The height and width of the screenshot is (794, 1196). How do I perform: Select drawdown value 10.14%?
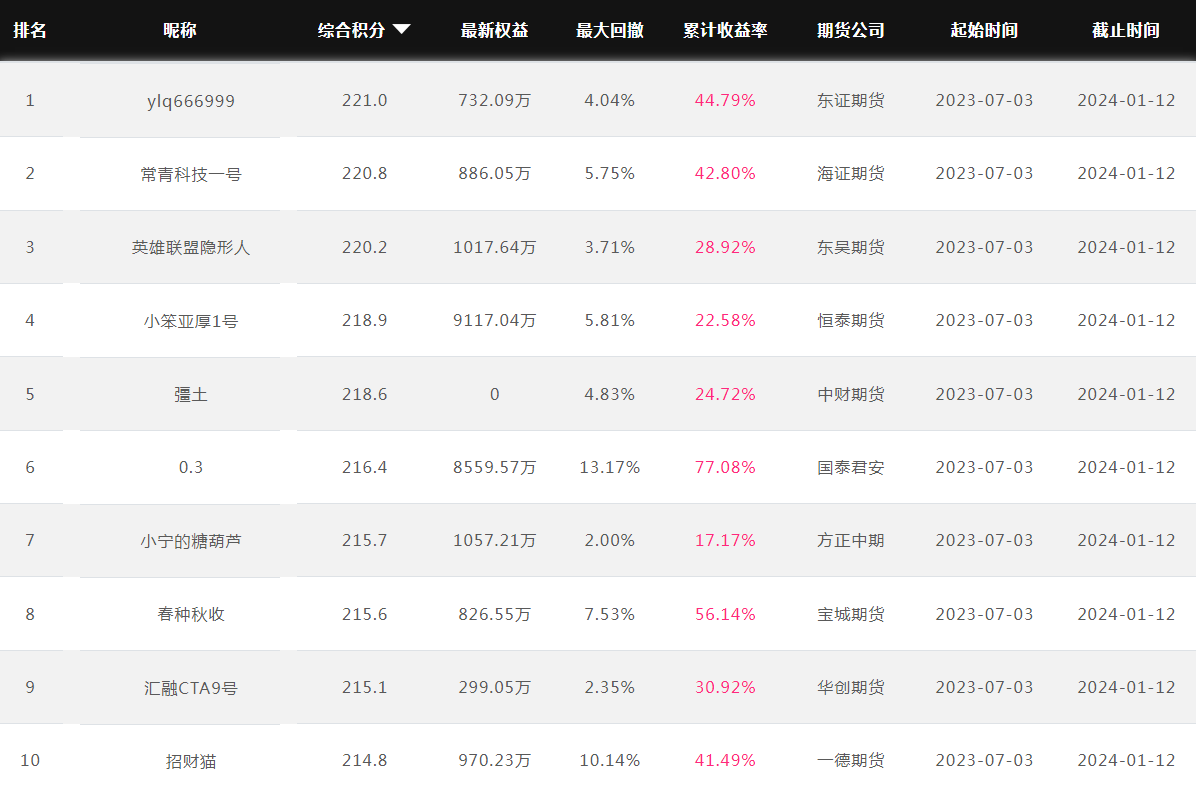coord(609,760)
